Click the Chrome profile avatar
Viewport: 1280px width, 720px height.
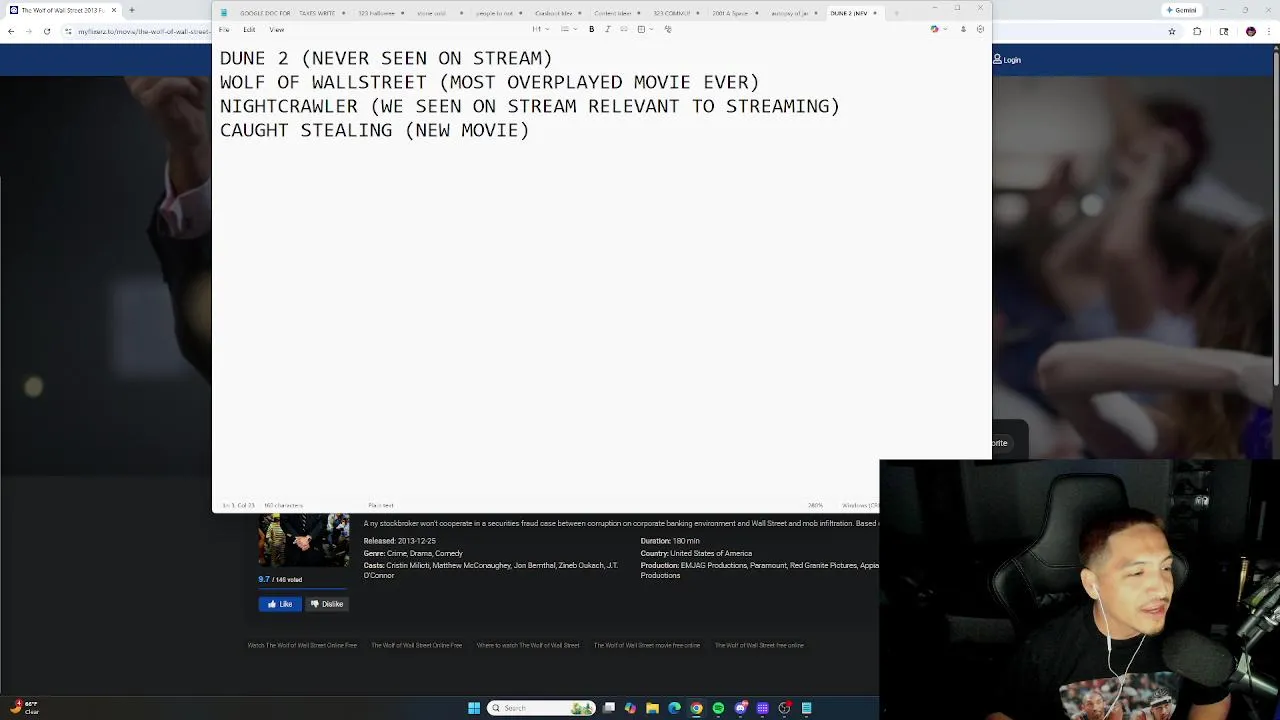1250,31
